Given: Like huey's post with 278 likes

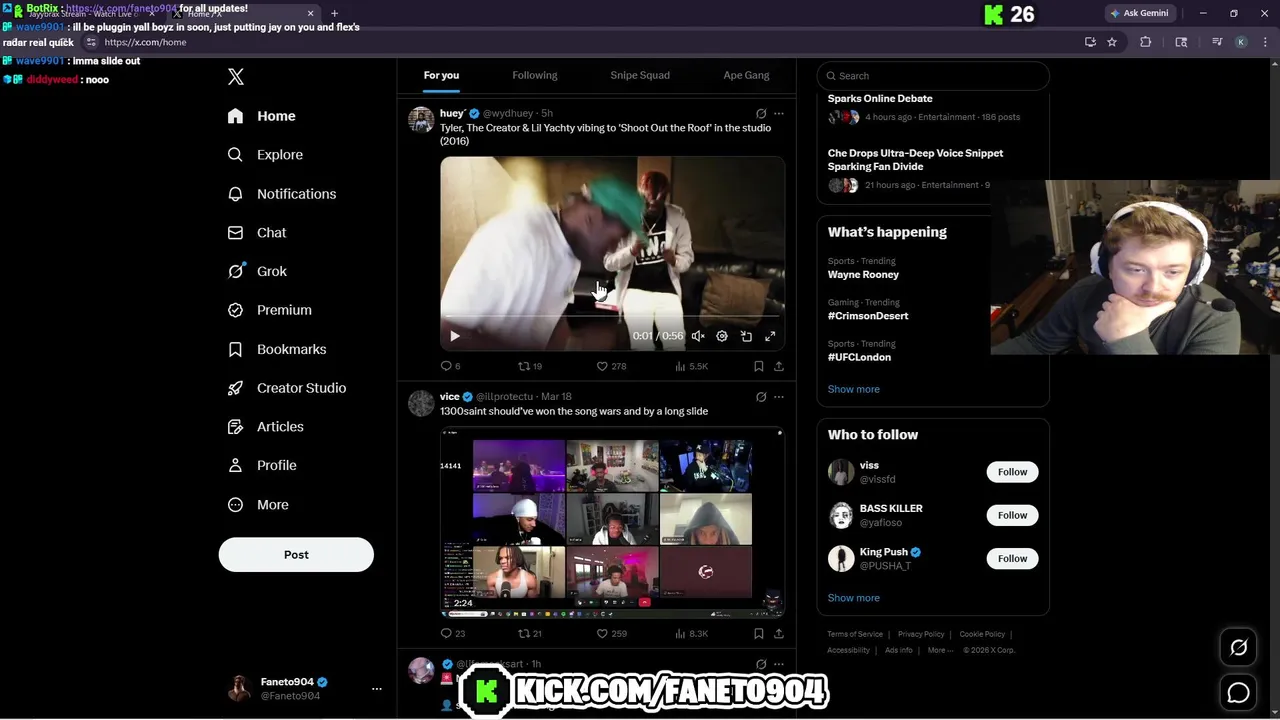Looking at the screenshot, I should point(611,366).
